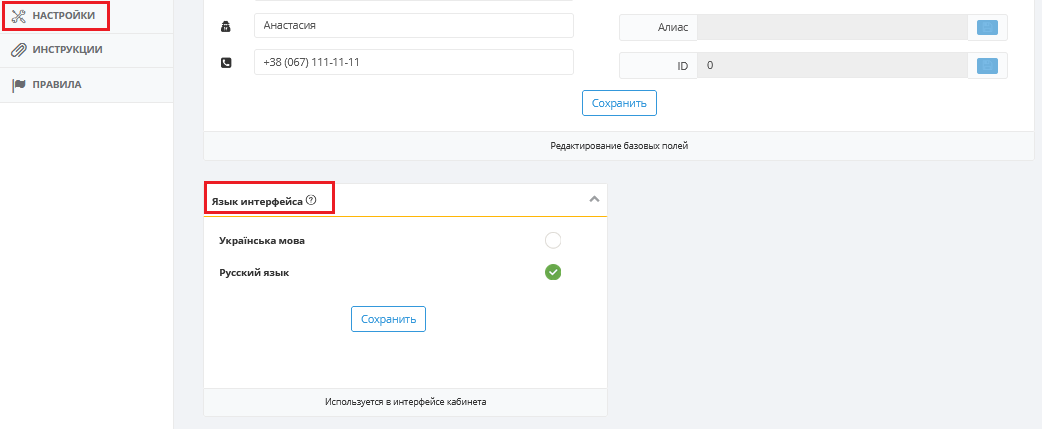Collapse the Язык интерфейса panel with chevron
This screenshot has width=1042, height=429.
click(595, 199)
